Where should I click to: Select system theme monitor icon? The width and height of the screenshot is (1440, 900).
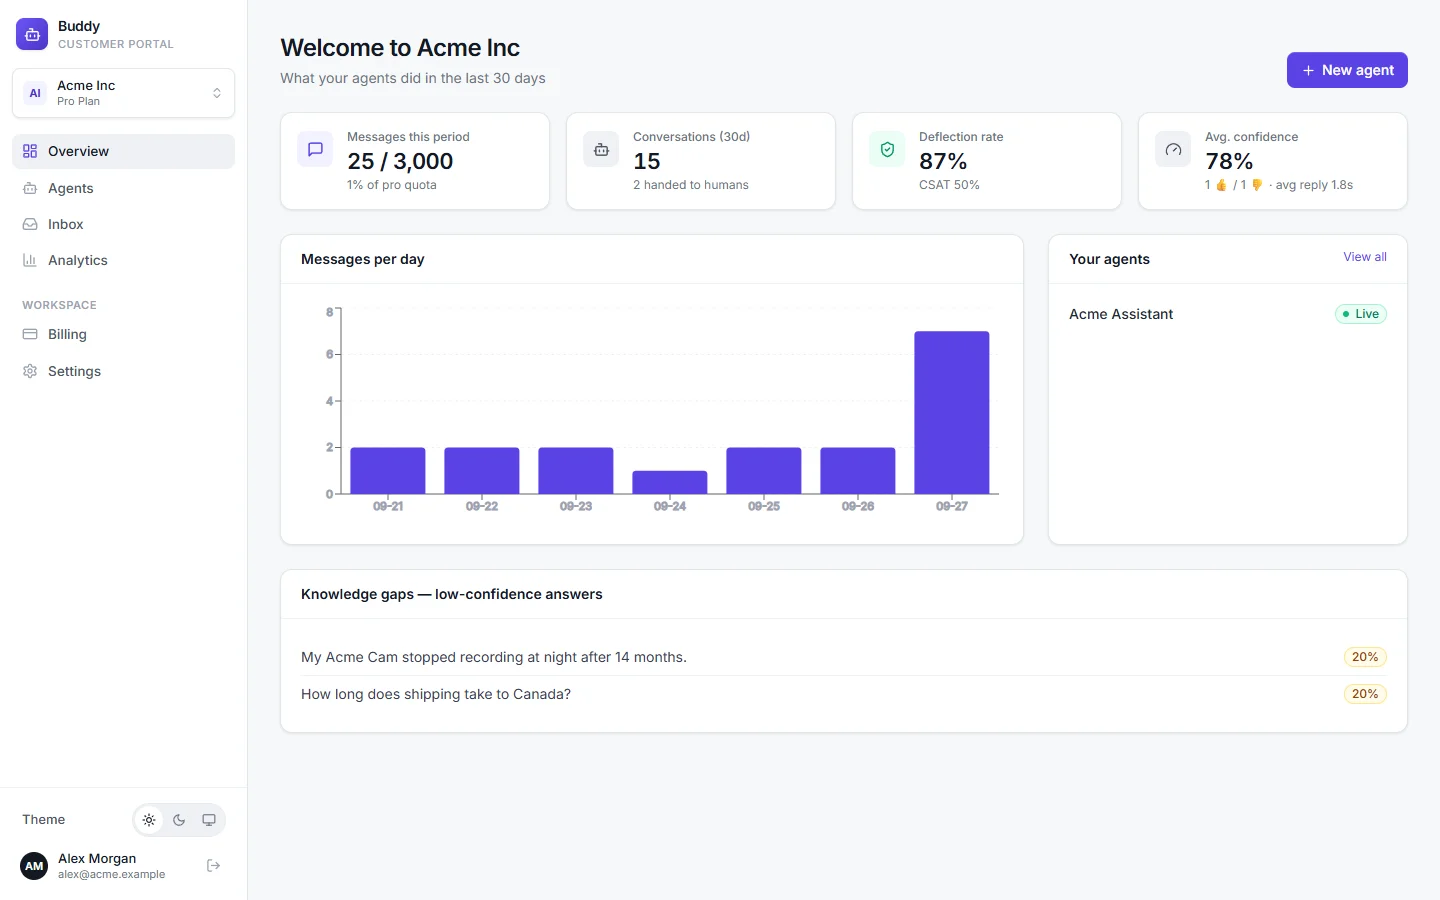pyautogui.click(x=209, y=820)
